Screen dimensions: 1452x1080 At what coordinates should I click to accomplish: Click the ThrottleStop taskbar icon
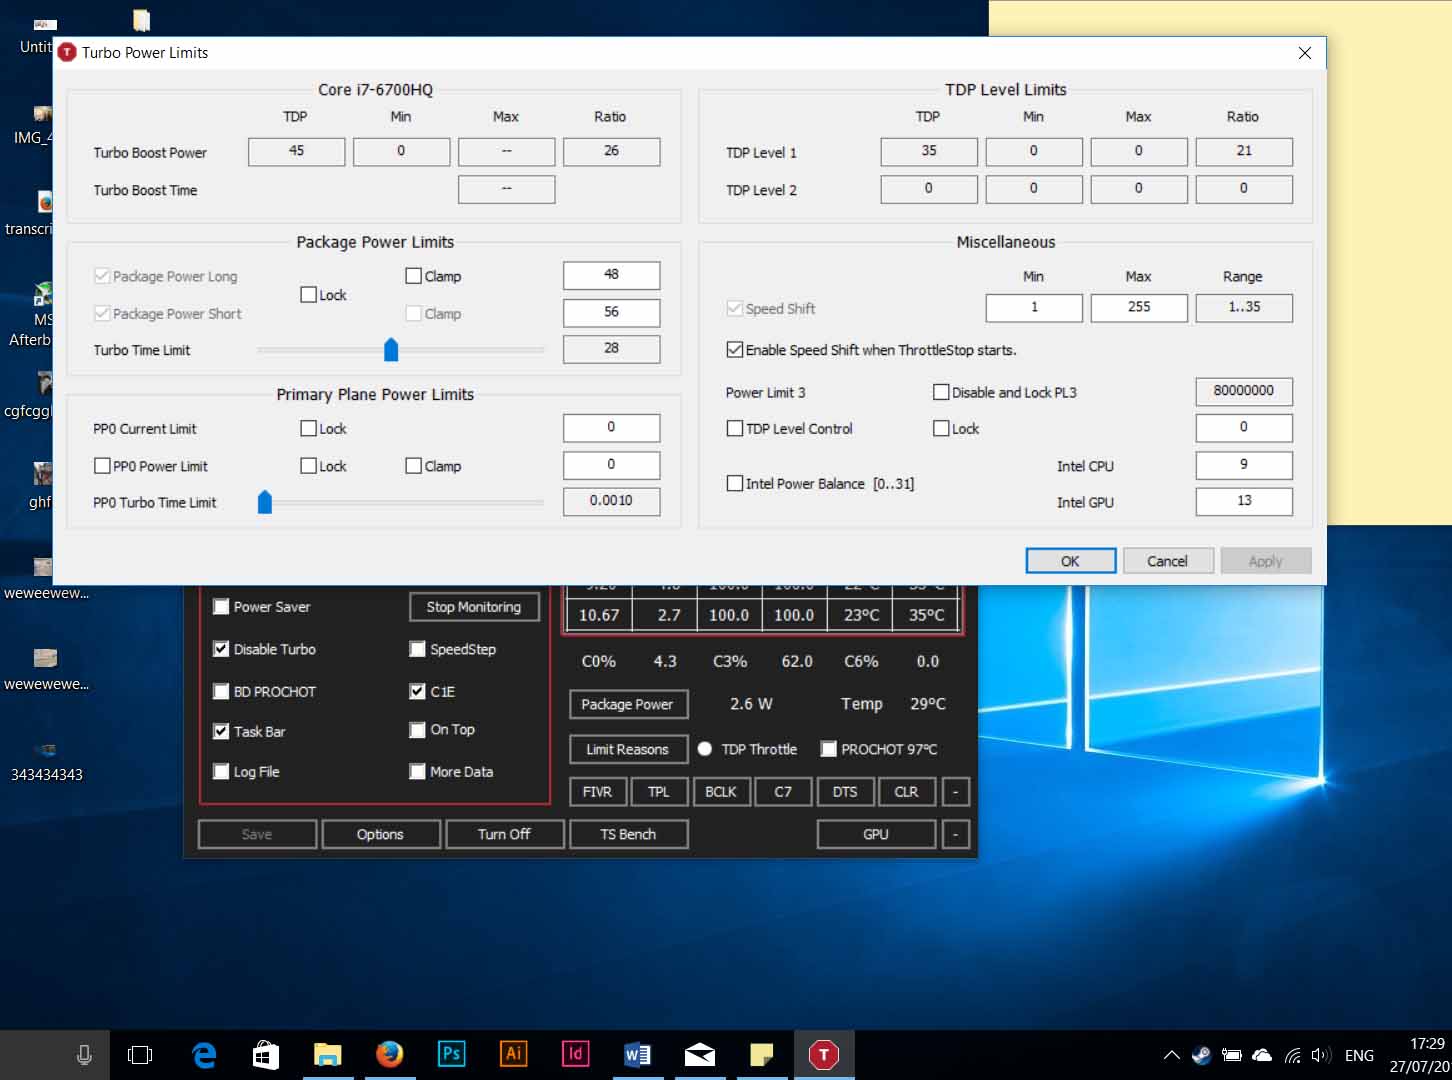point(823,1054)
